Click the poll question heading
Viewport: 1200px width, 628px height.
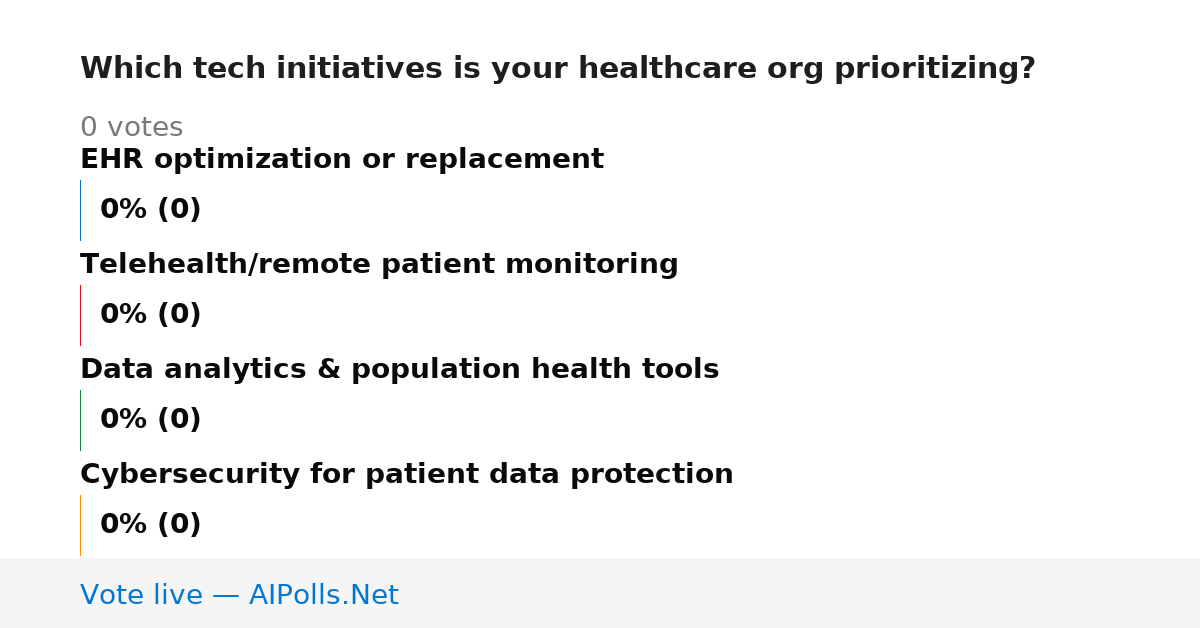(x=558, y=69)
